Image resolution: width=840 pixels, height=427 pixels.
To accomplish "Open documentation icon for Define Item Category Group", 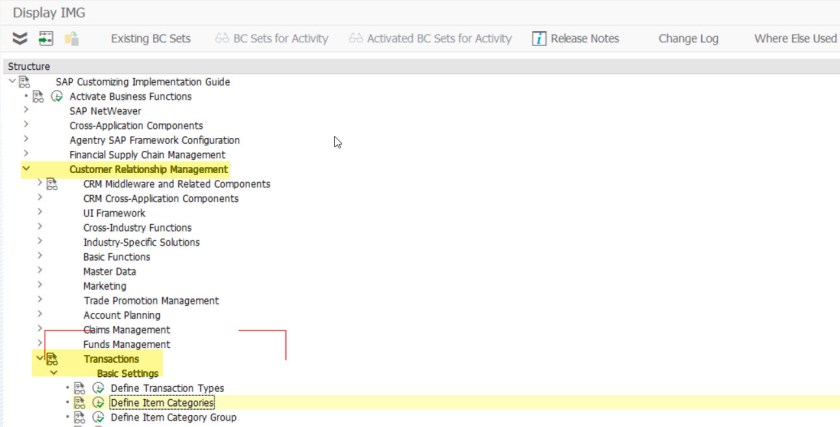I will (x=79, y=417).
